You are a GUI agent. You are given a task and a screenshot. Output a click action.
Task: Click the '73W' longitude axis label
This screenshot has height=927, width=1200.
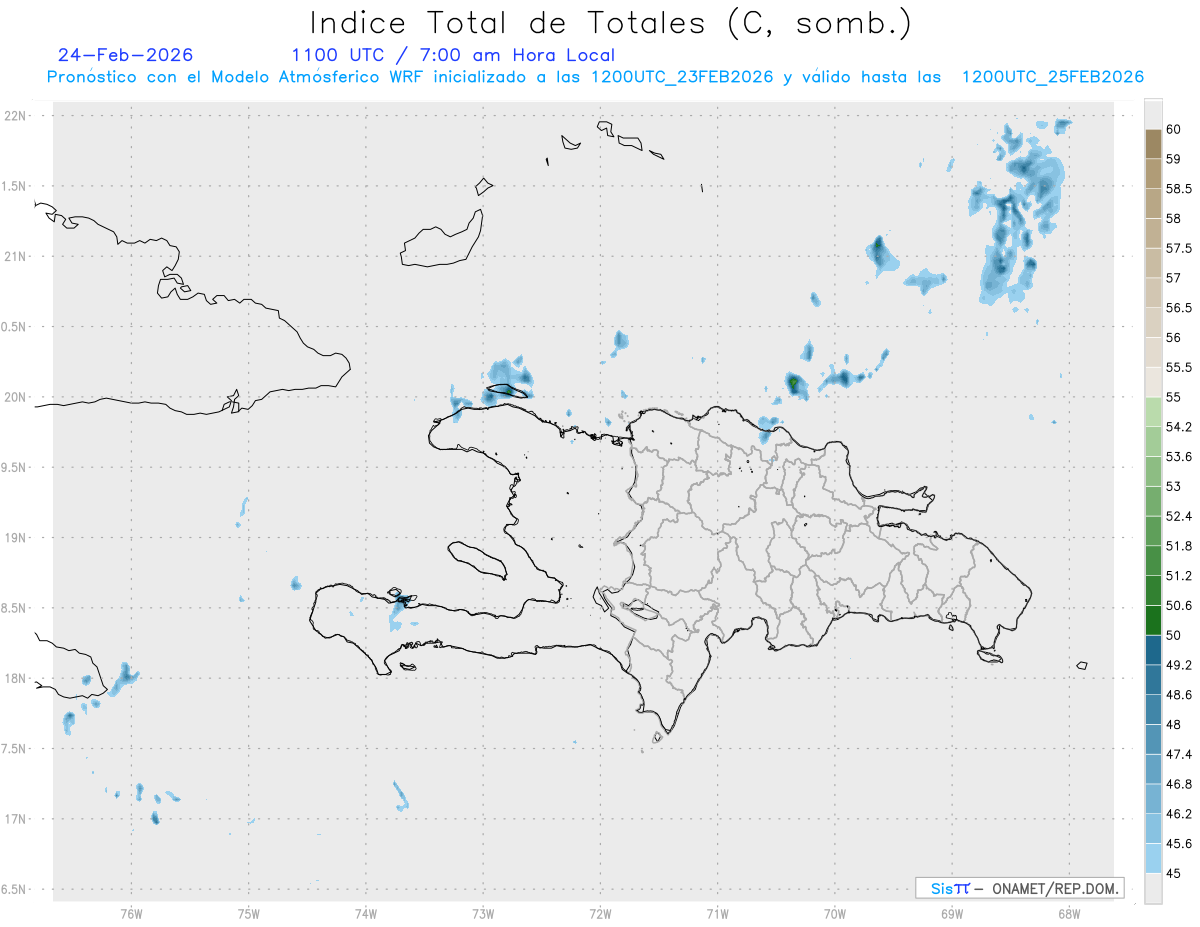pos(483,914)
